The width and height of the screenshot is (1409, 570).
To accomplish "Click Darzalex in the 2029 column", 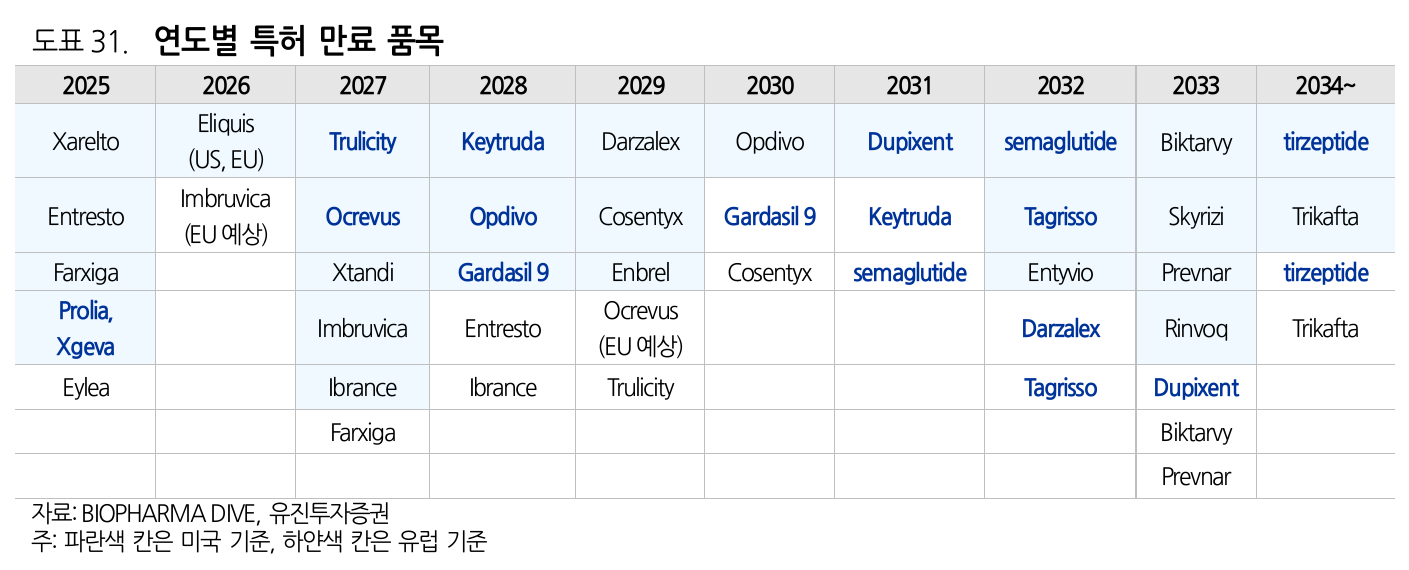I will (640, 142).
